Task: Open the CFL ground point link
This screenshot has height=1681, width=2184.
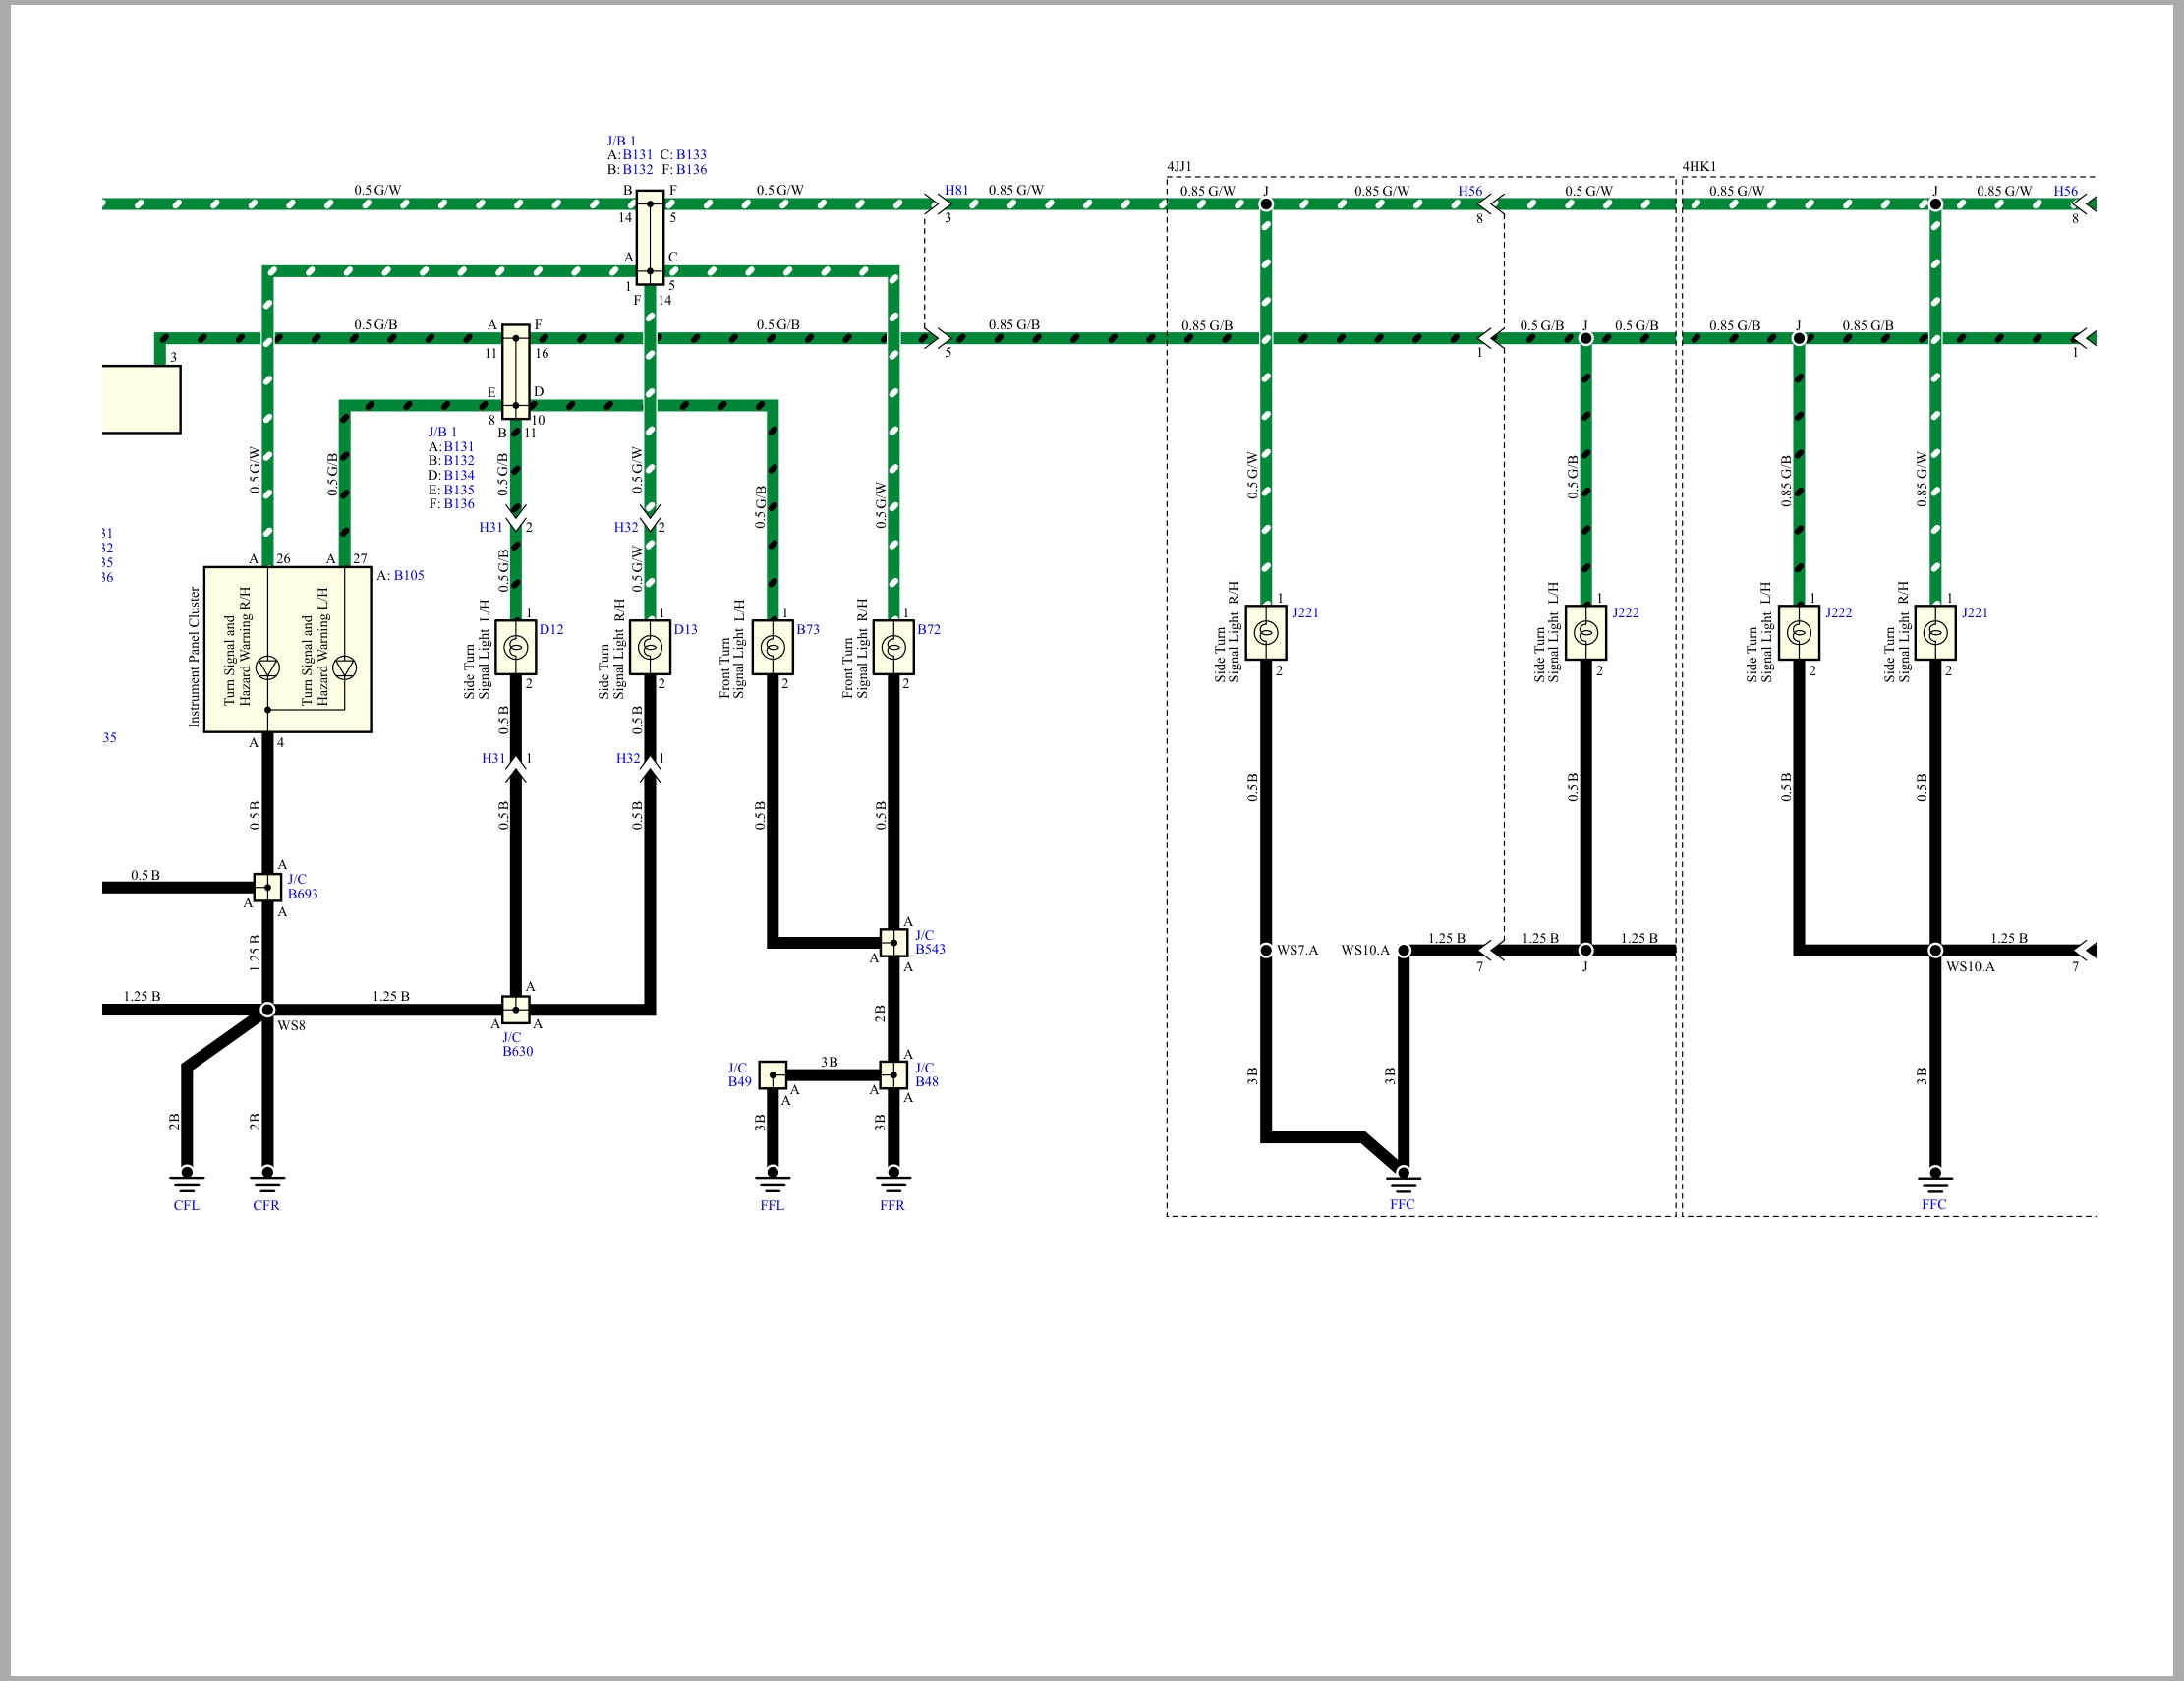Action: point(186,1205)
